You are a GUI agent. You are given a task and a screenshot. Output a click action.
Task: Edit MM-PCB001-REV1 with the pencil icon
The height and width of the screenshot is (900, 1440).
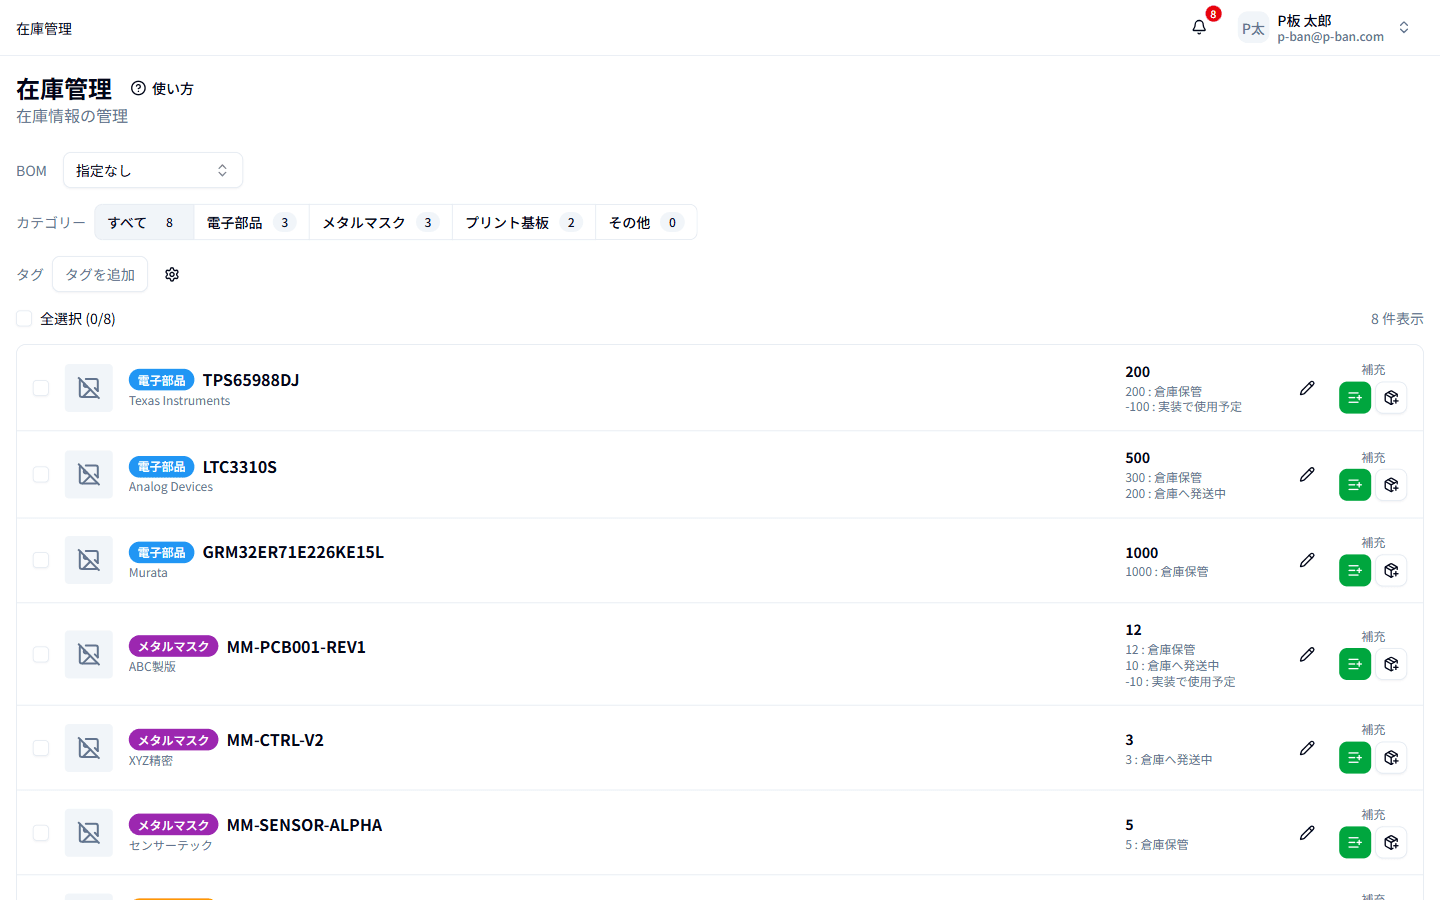1307,654
